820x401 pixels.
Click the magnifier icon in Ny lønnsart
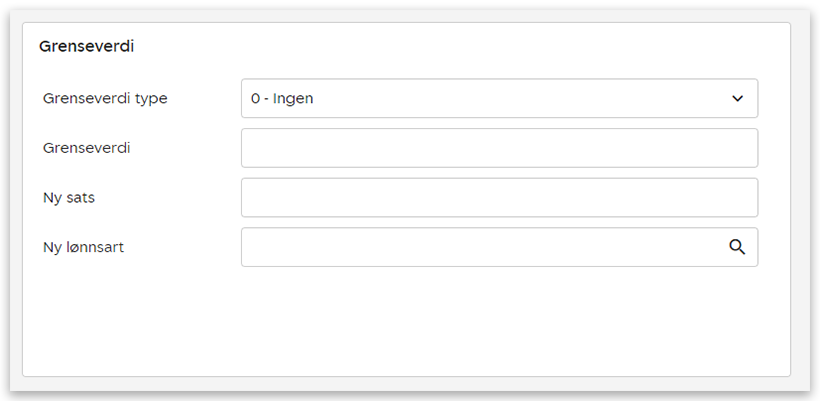[x=737, y=247]
